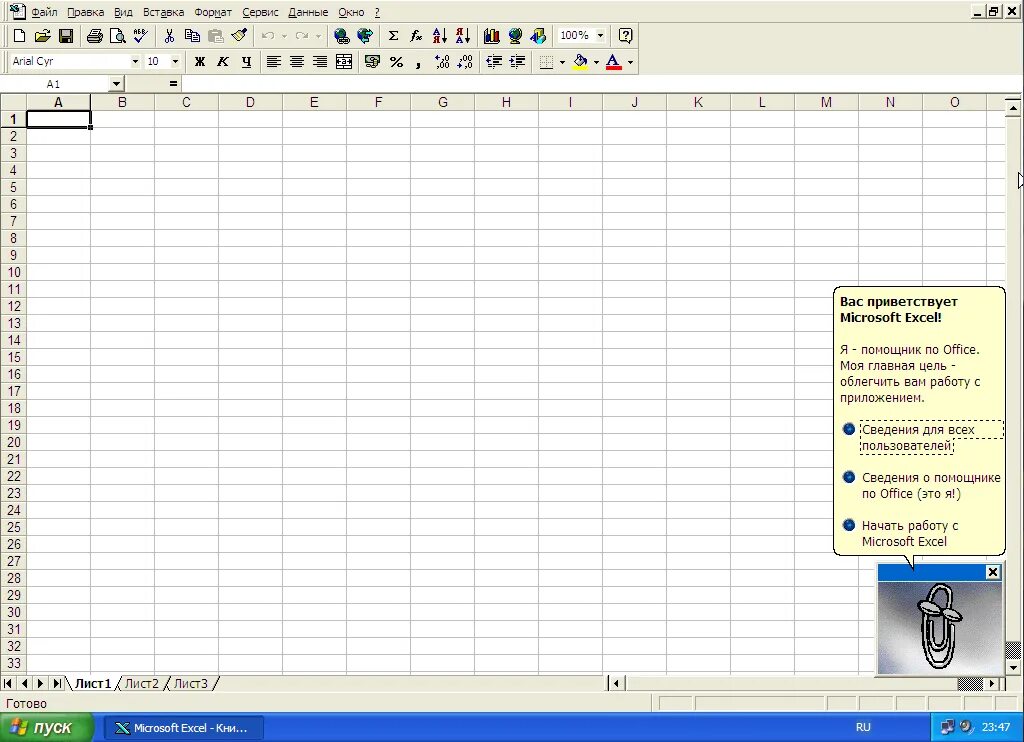This screenshot has height=742, width=1024.
Task: Click the Windows Пуск start button
Action: pyautogui.click(x=46, y=728)
